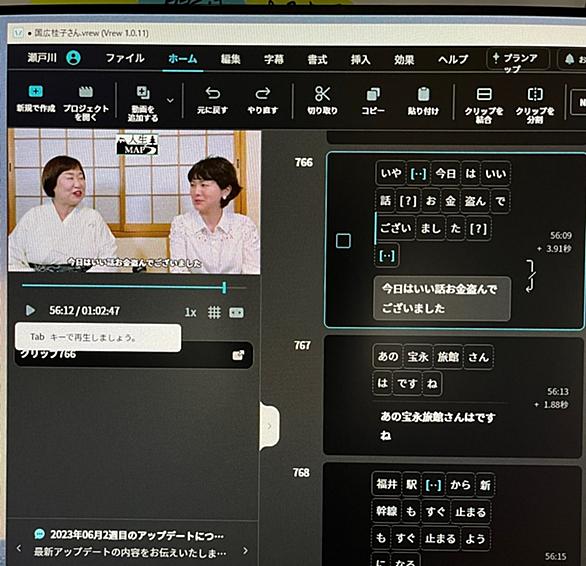Click the コピー (copy) icon
Viewport: 586px width, 566px height.
(373, 95)
